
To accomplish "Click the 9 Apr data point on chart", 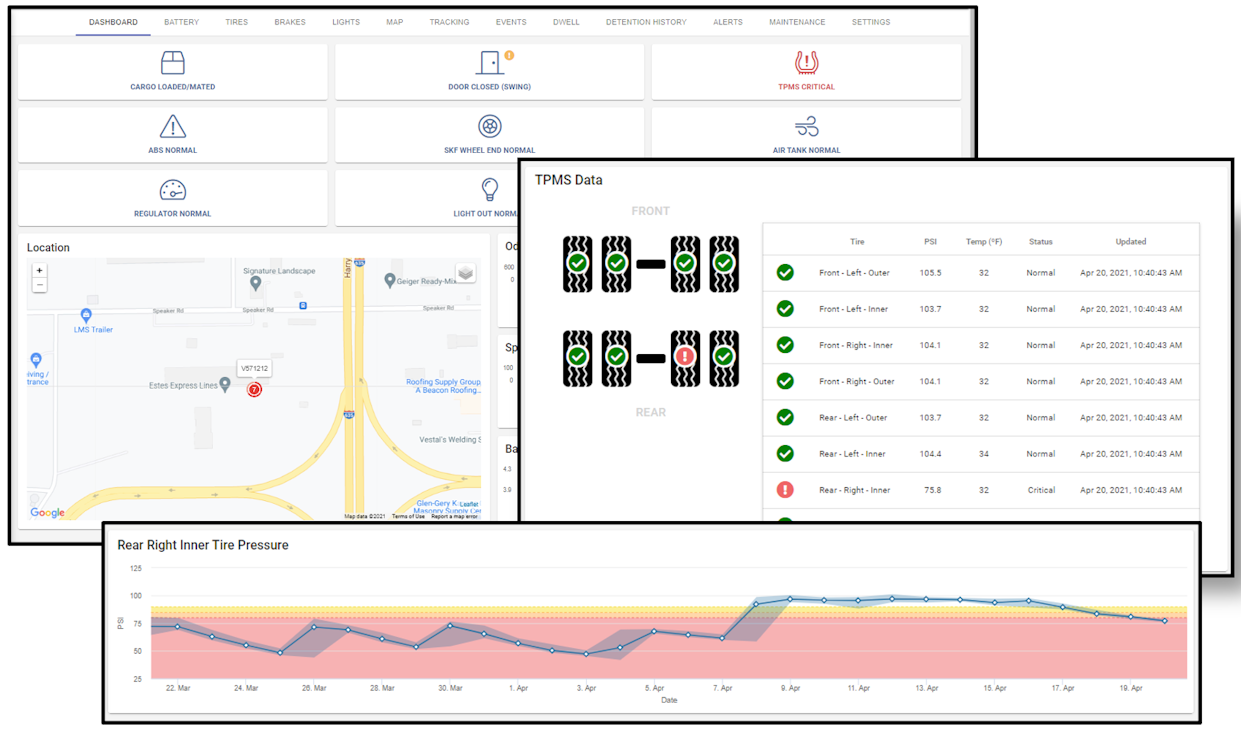I will pos(790,599).
